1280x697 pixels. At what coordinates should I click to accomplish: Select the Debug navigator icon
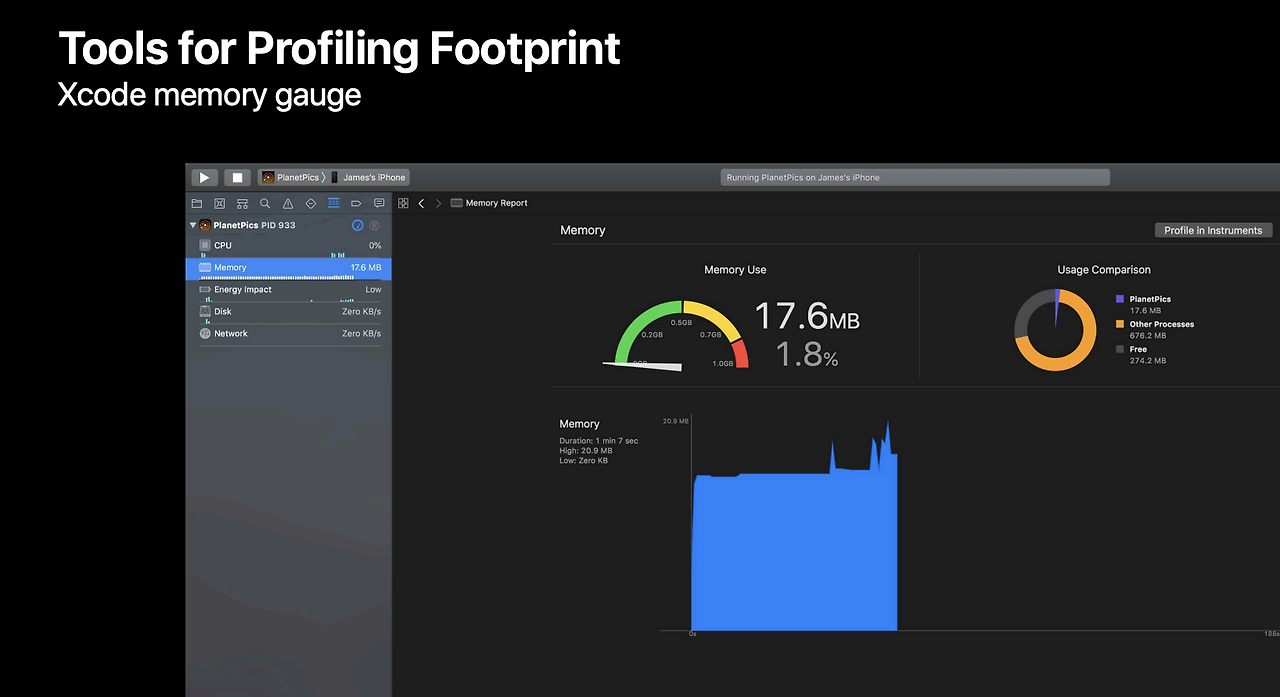[x=334, y=203]
